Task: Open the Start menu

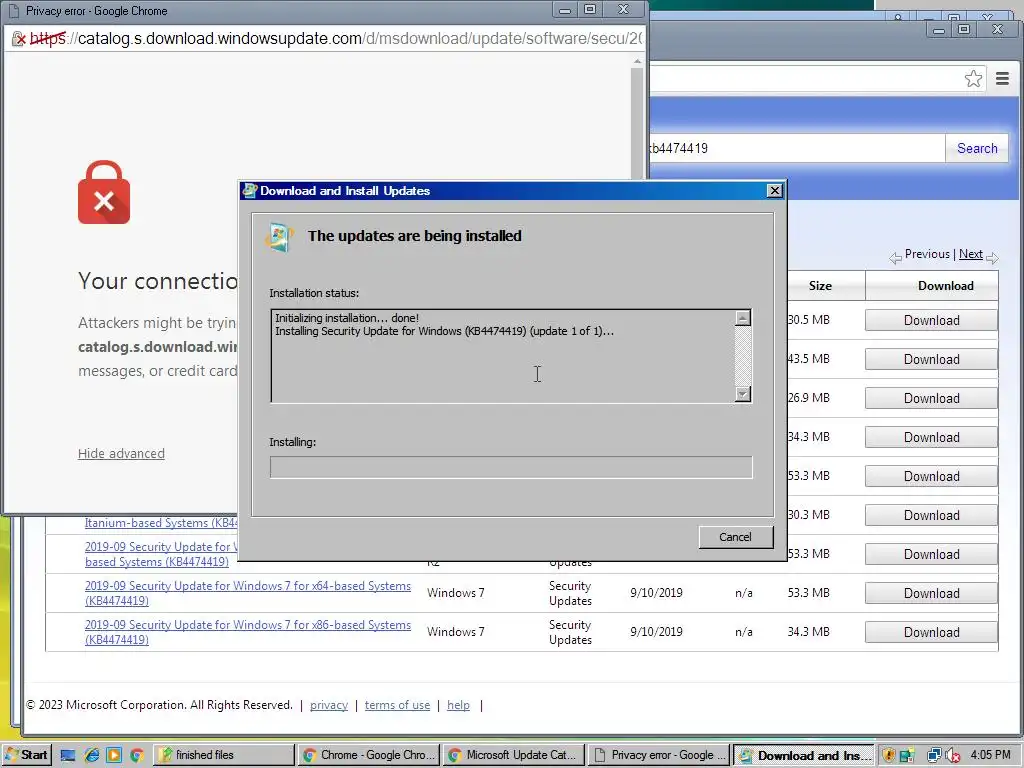Action: point(26,755)
